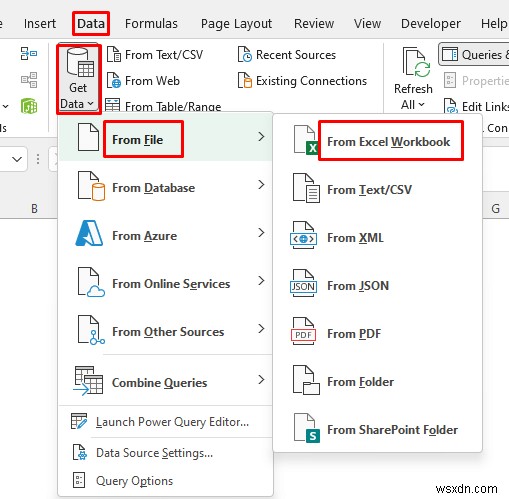Click the From Online Services cloud icon
The width and height of the screenshot is (509, 499).
[91, 282]
